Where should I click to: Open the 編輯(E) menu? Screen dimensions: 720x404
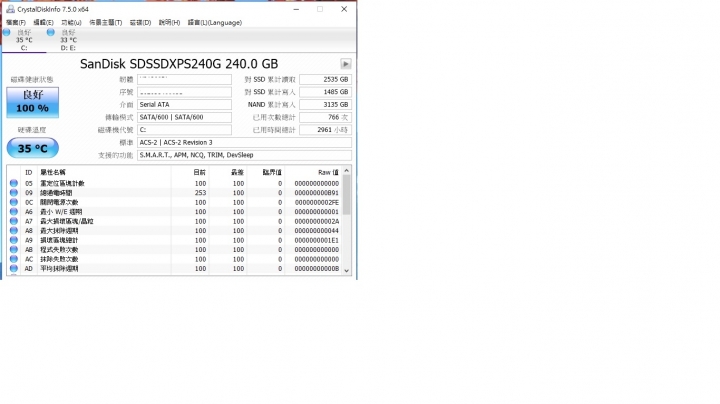tap(43, 22)
